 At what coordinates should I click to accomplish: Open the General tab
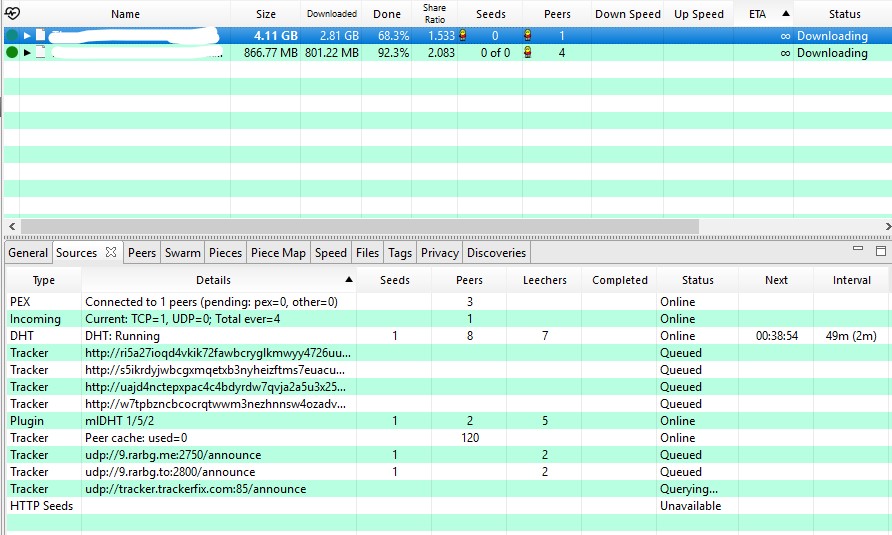(x=28, y=253)
